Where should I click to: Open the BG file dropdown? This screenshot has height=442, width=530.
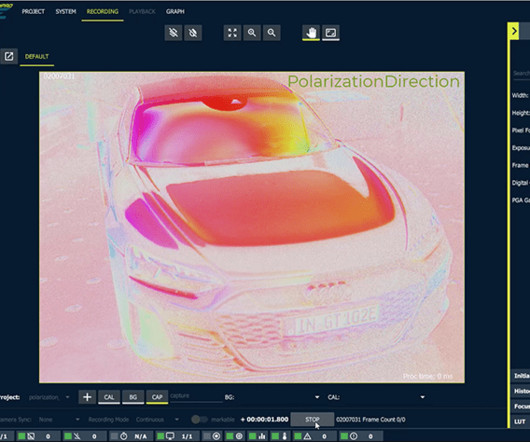(277, 397)
